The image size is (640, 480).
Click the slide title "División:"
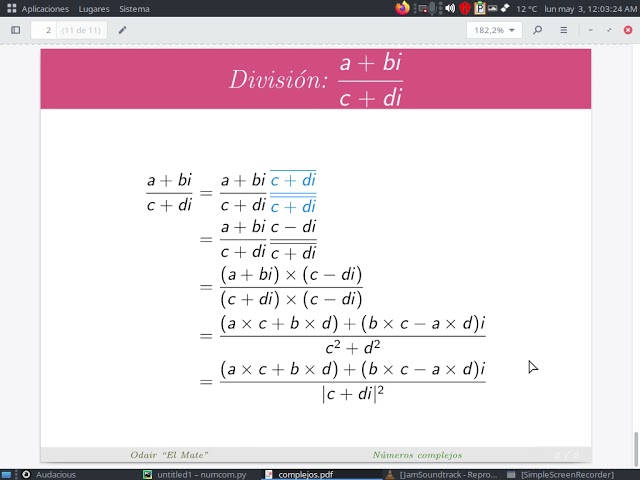(279, 79)
